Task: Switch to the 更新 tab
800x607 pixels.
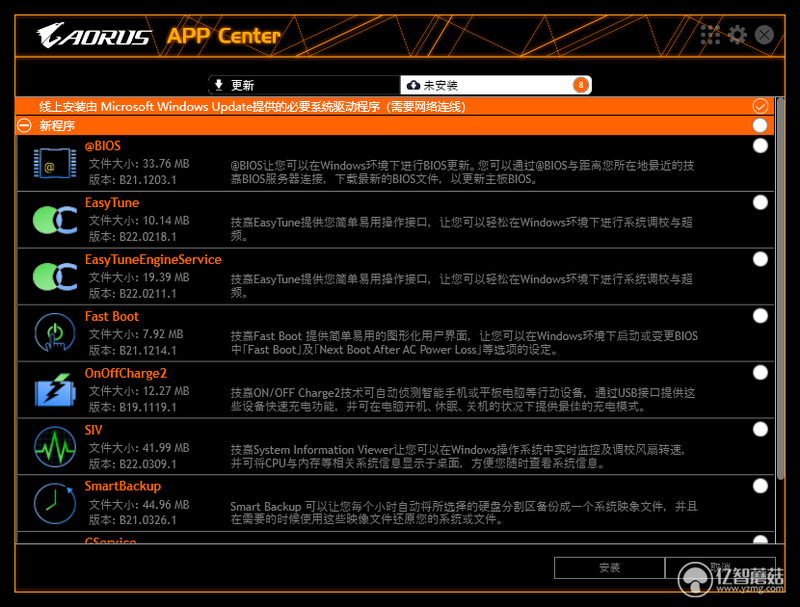Action: pyautogui.click(x=304, y=85)
